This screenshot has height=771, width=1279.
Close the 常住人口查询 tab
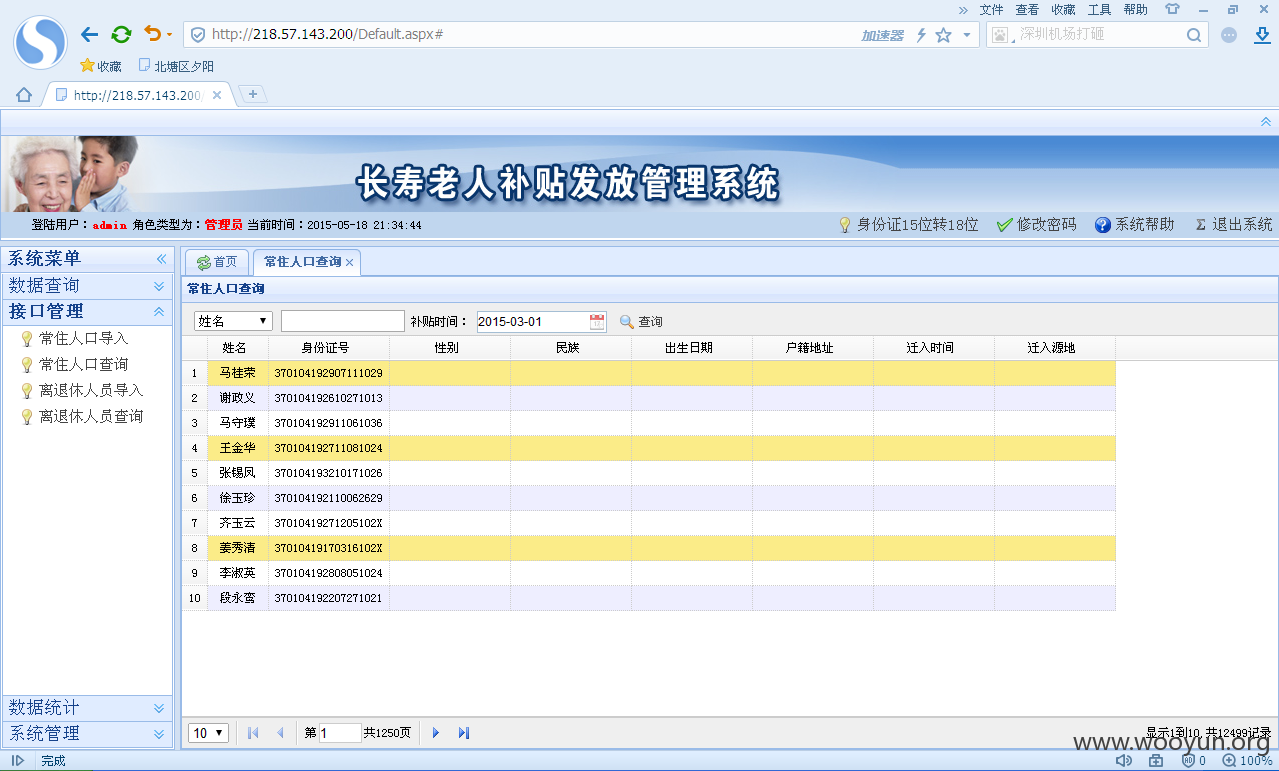coord(350,263)
